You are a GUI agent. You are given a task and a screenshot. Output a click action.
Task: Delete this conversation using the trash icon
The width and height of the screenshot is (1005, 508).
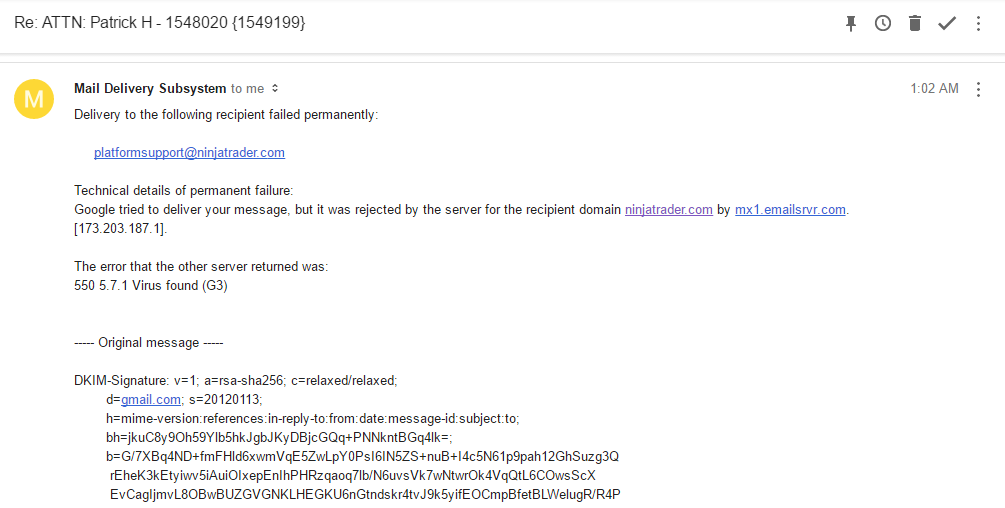[x=914, y=23]
